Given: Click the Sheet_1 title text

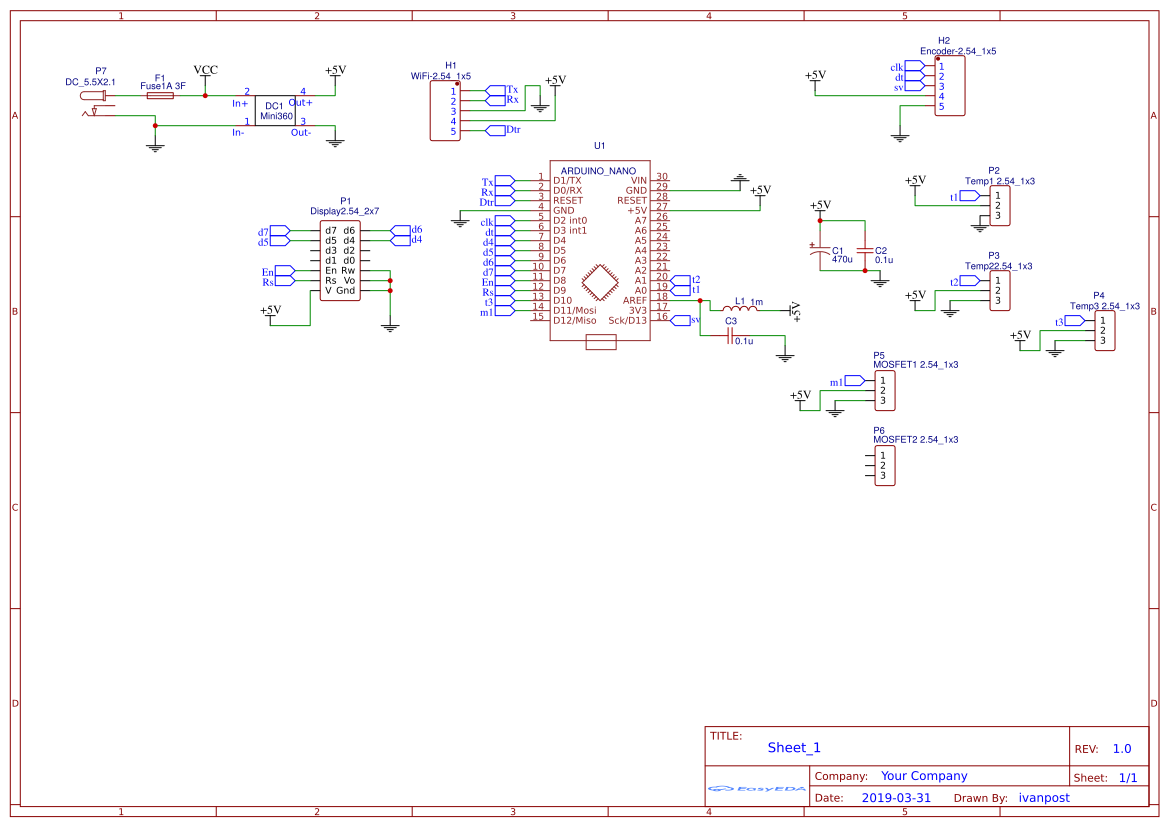Looking at the screenshot, I should (794, 747).
